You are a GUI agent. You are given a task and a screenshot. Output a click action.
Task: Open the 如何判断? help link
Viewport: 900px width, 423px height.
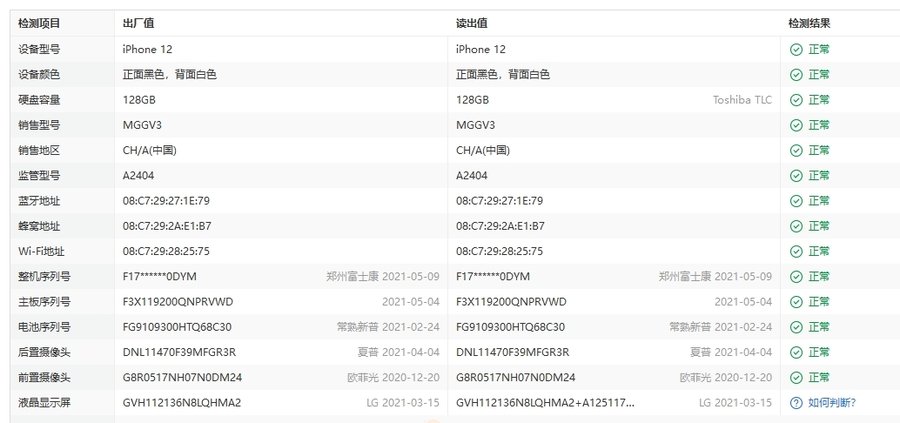[x=832, y=403]
